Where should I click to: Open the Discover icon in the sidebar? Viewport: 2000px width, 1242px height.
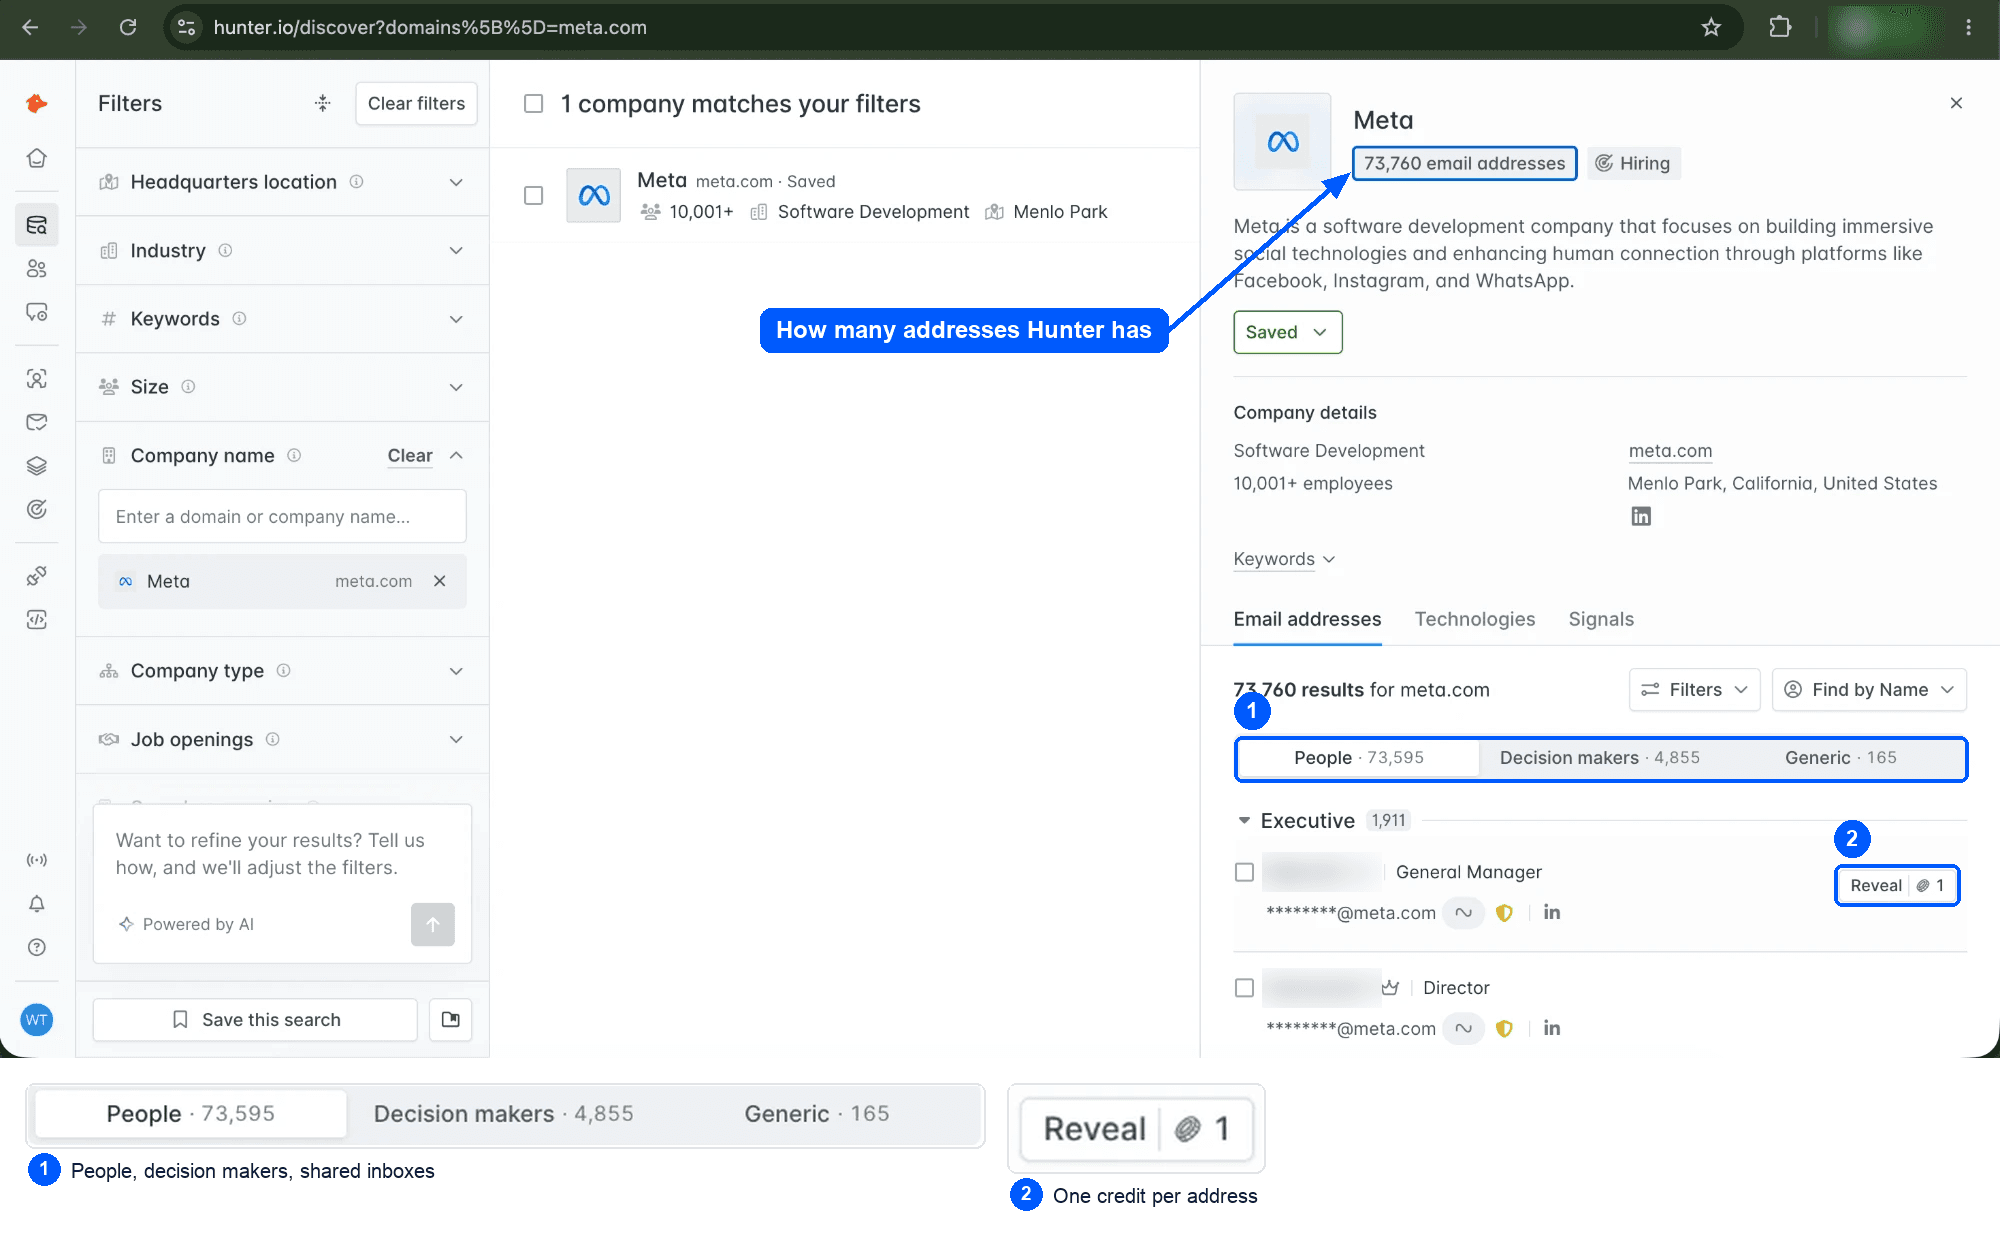(x=37, y=225)
